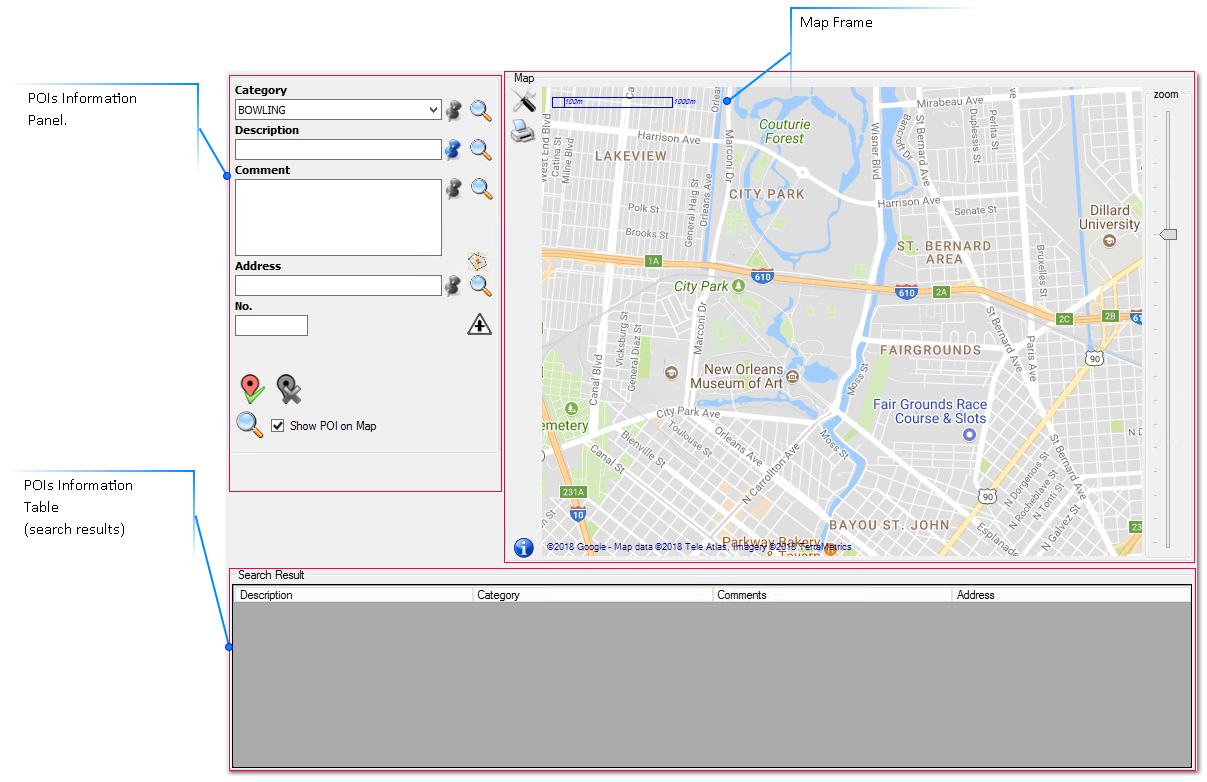The image size is (1207, 782).
Task: Uncheck the Show POI on Map checkbox
Action: point(278,425)
